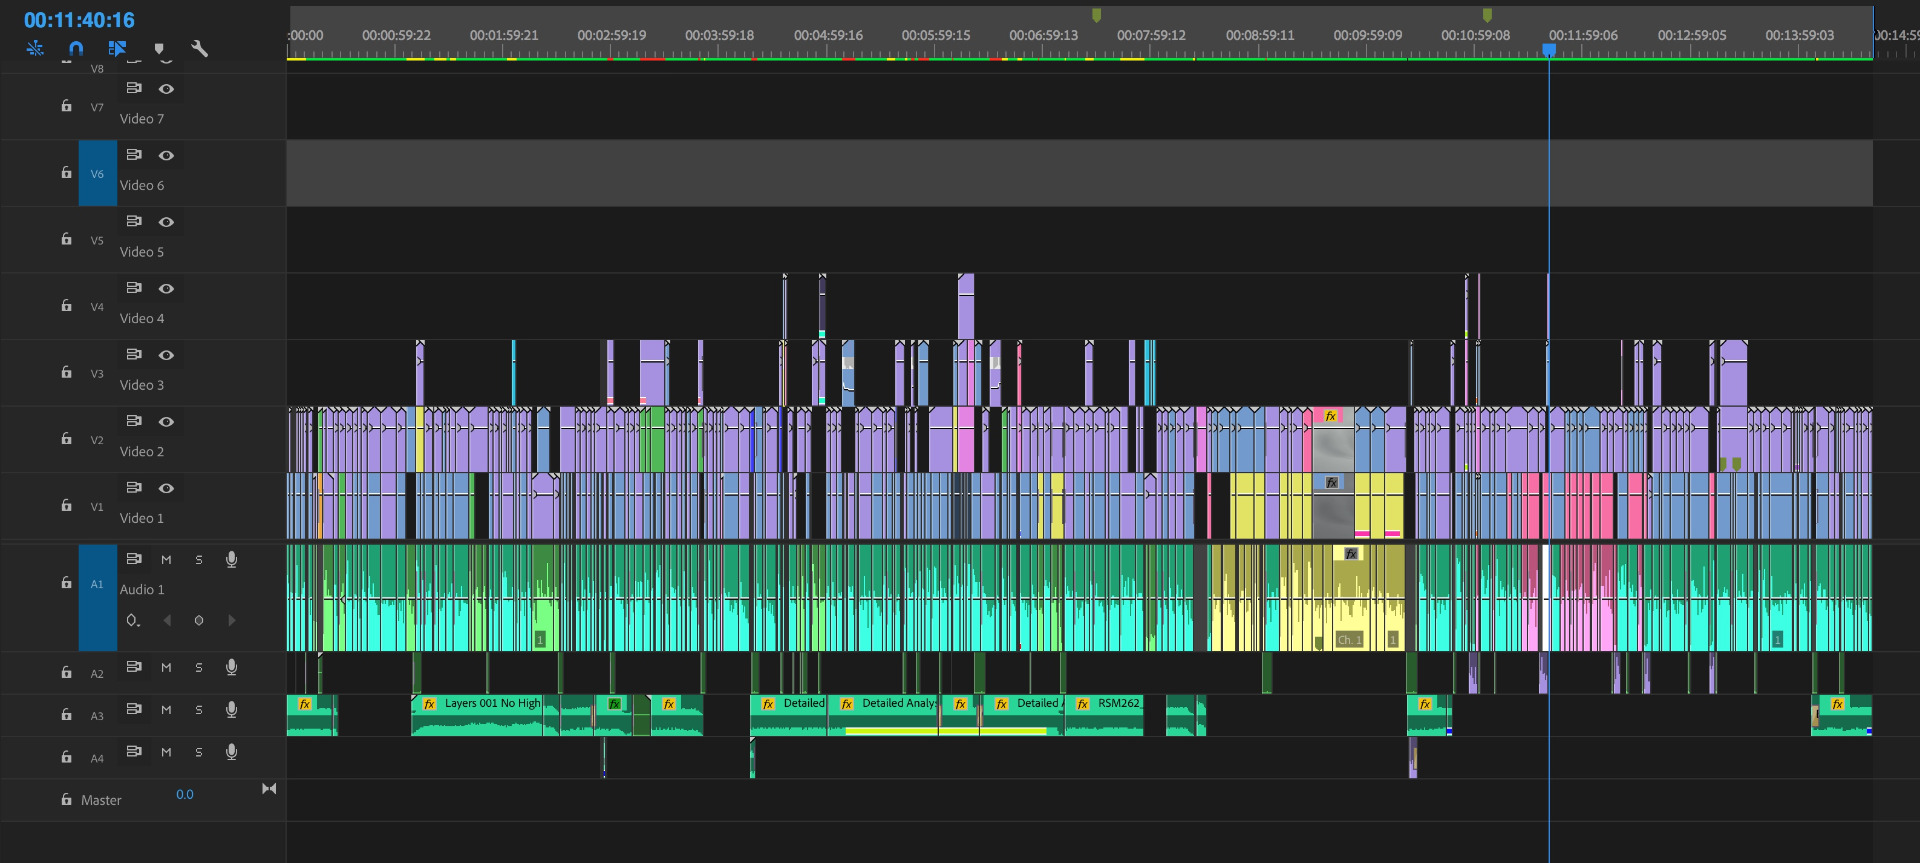Hide Video 4 track output
Screen dimensions: 1920x863
point(166,288)
